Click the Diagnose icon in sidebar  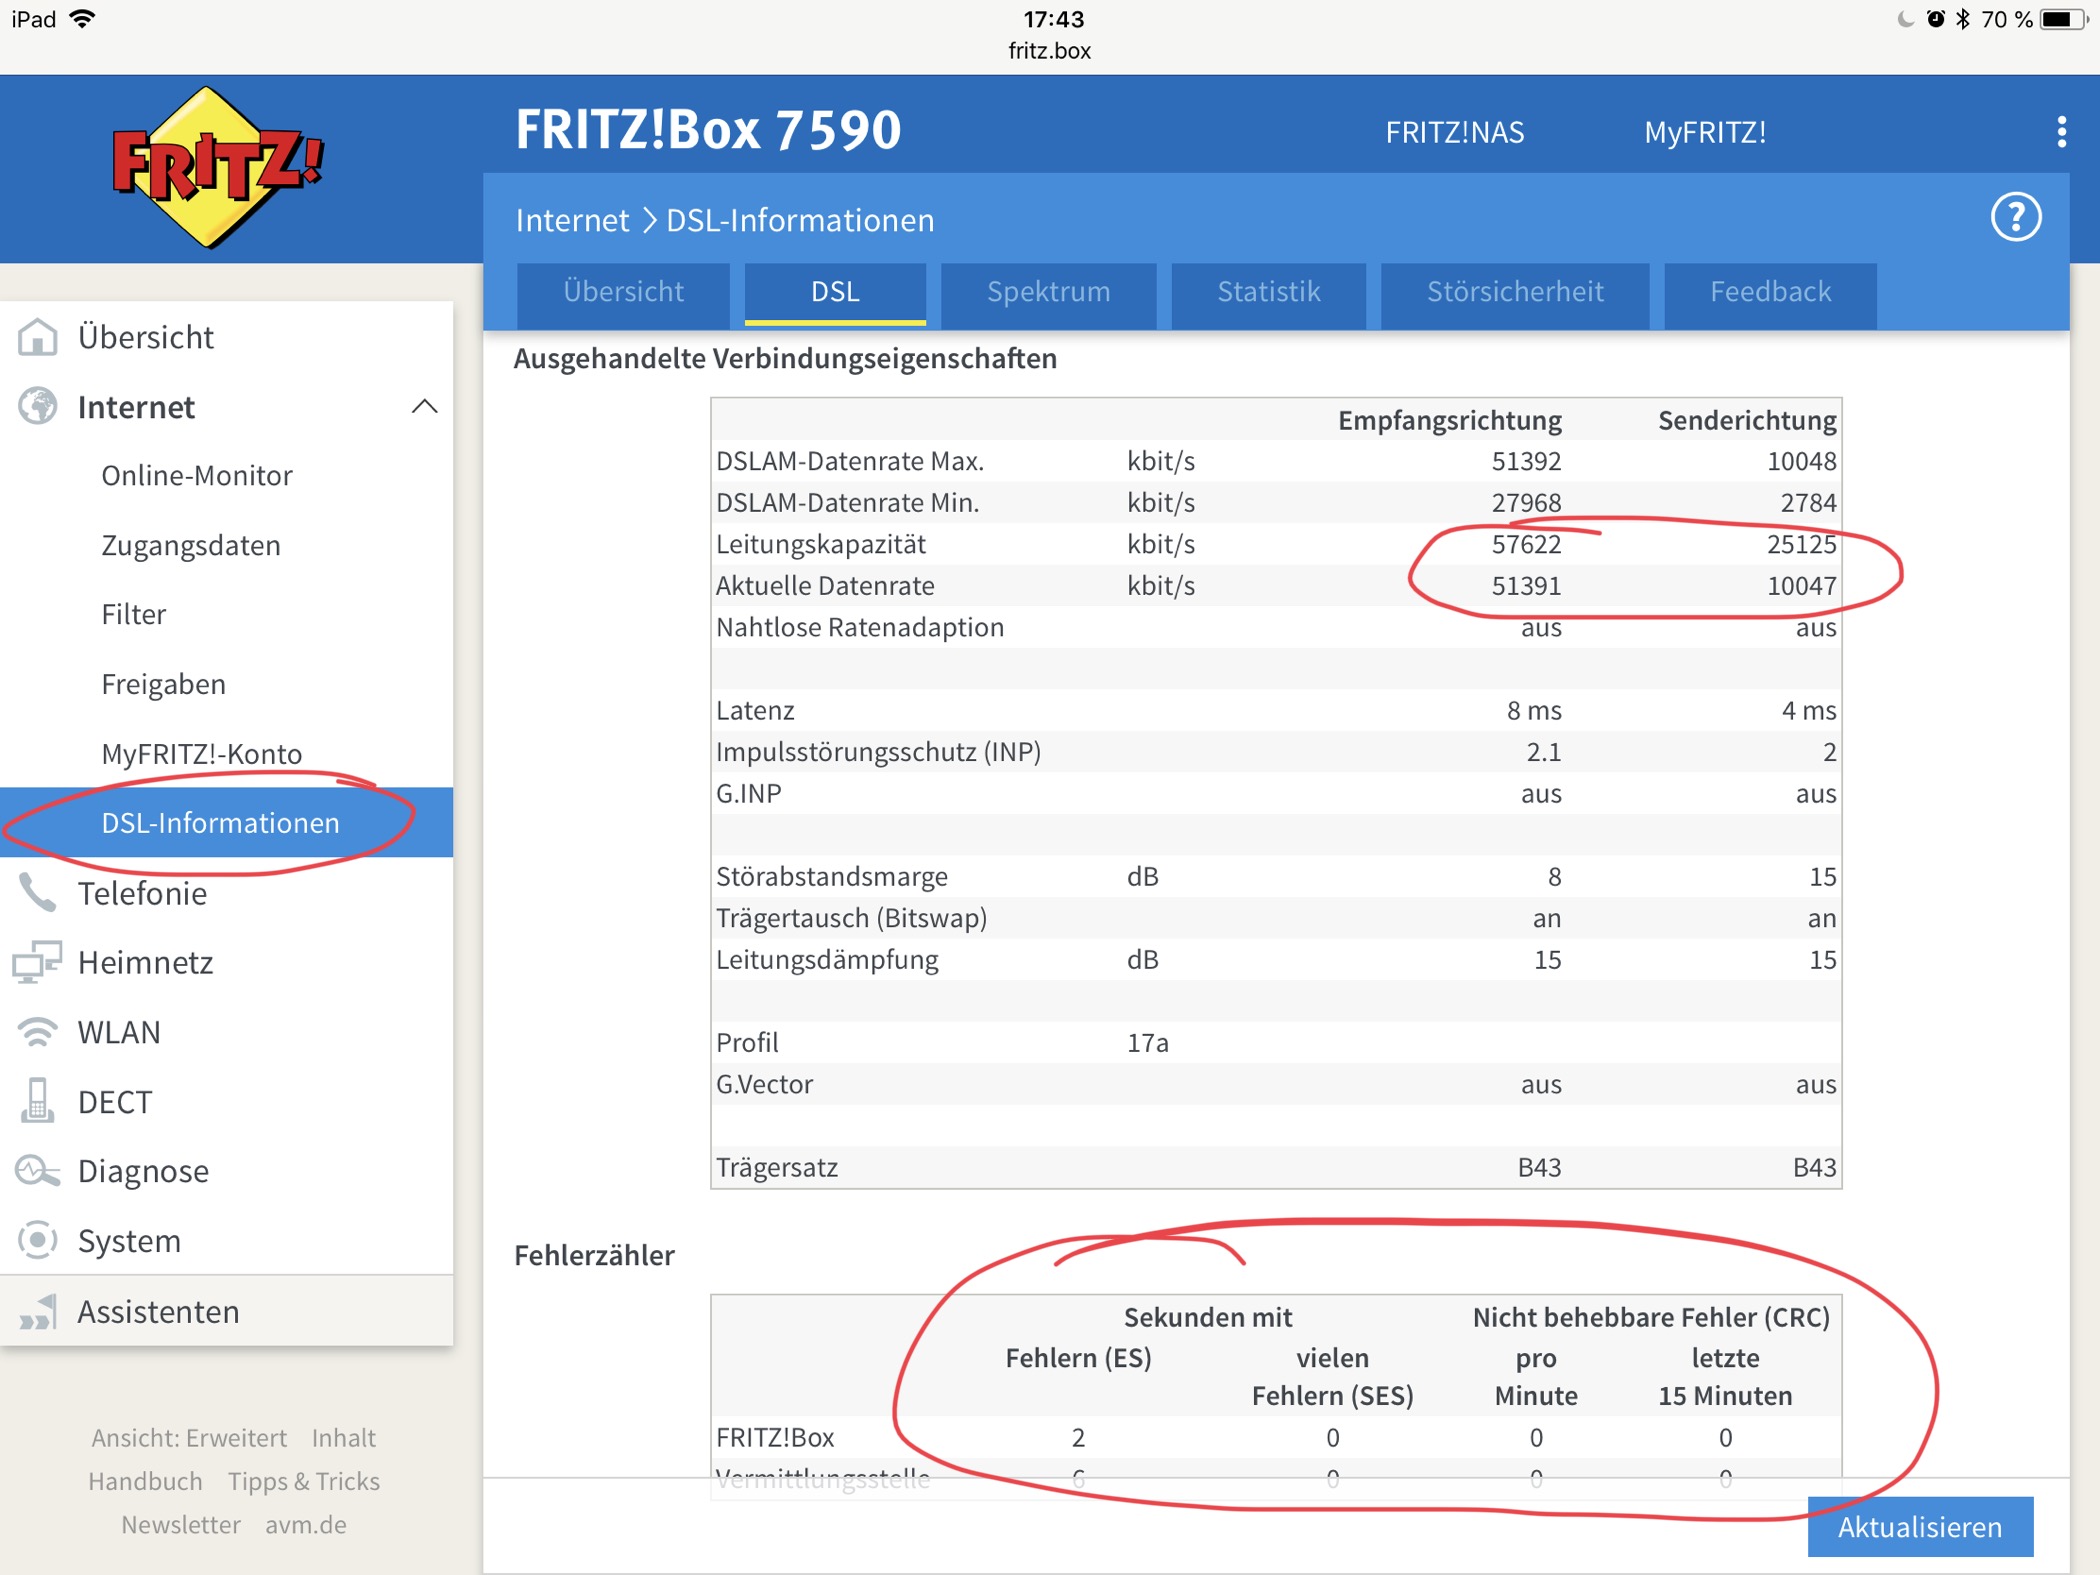coord(38,1170)
